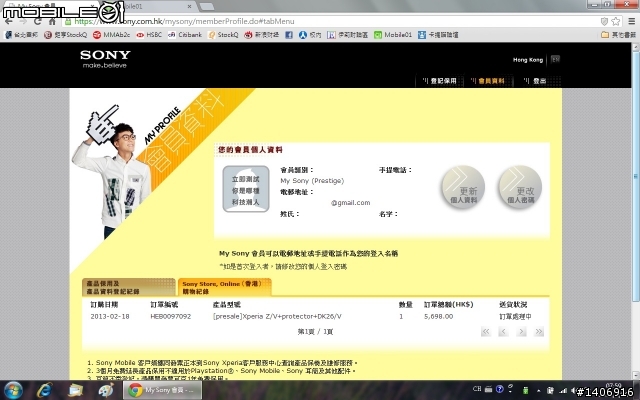Show hidden system tray icons arrow
The height and width of the screenshot is (400, 640).
click(x=538, y=391)
